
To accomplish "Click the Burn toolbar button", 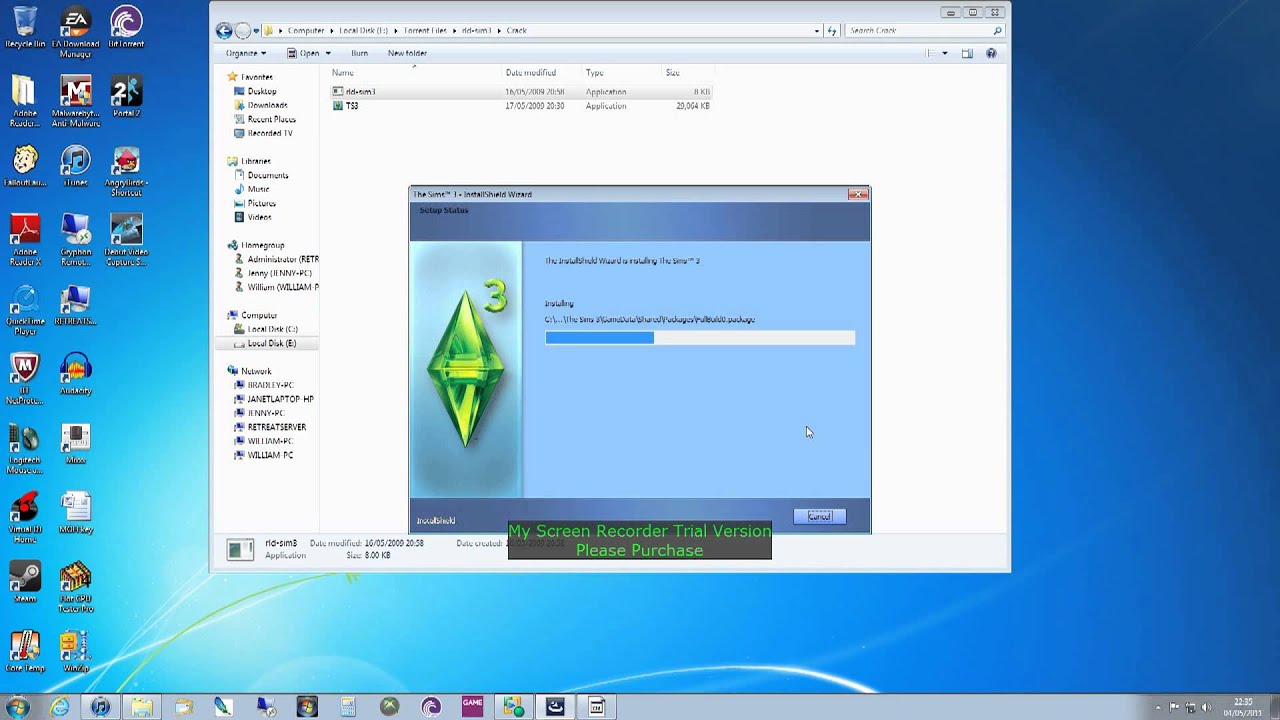I will tap(359, 53).
